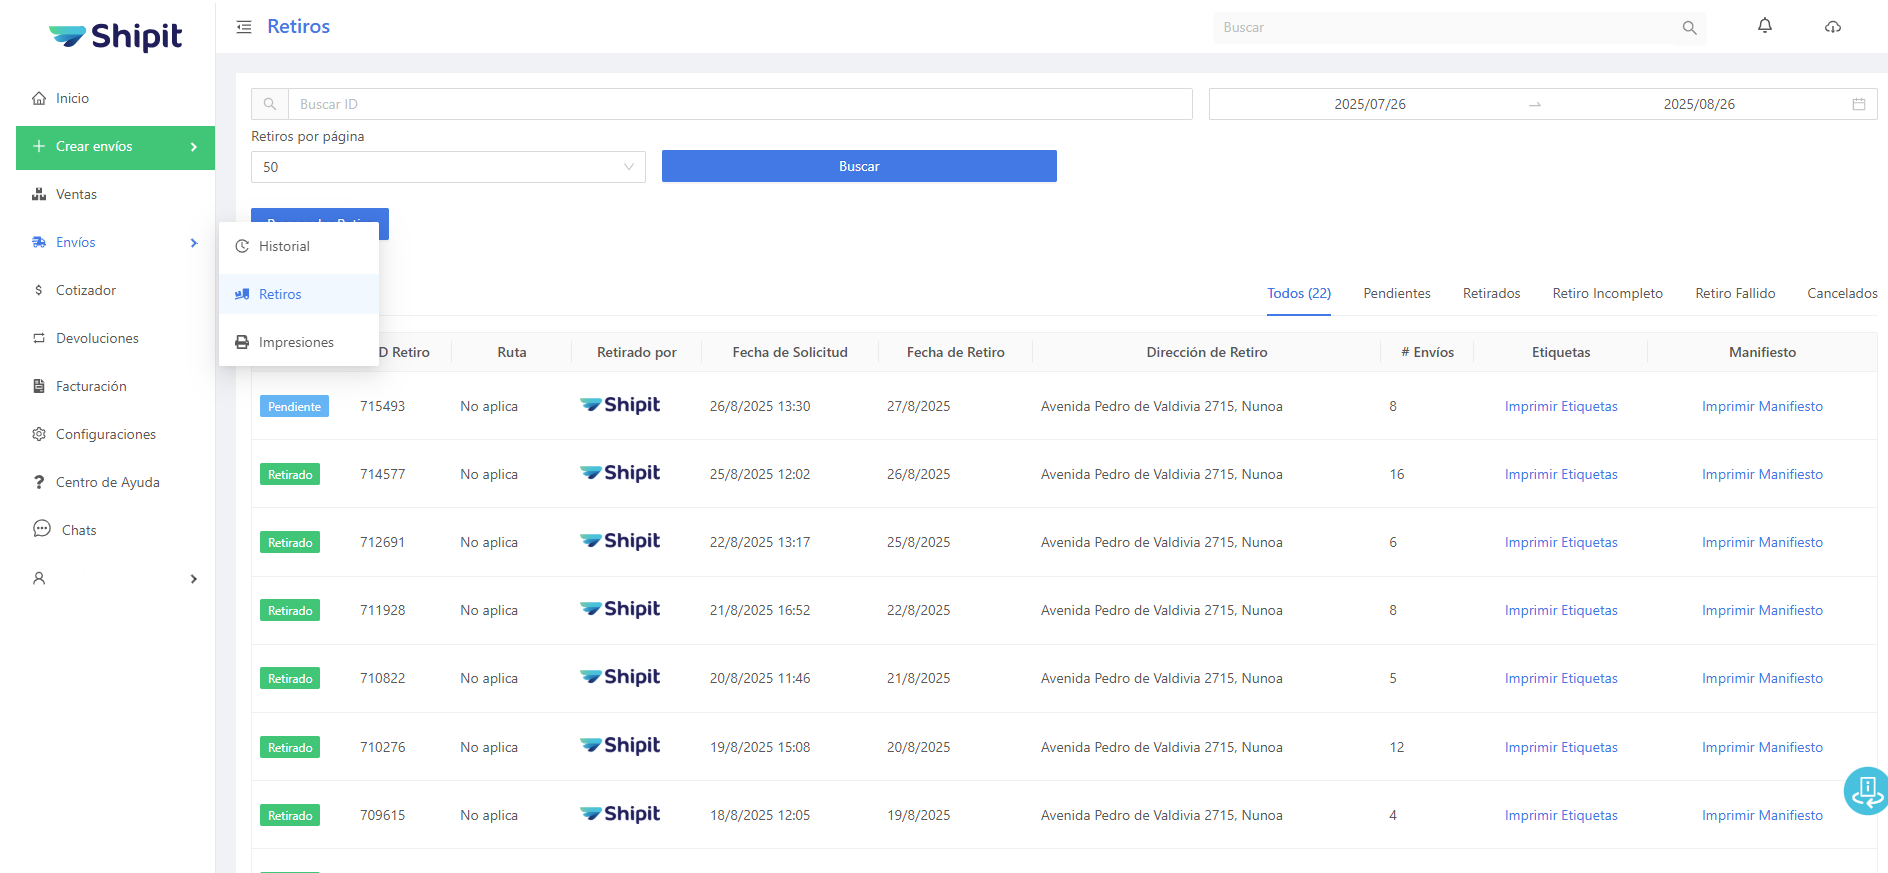Switch to the Retiro Incompleto tab

pos(1607,293)
